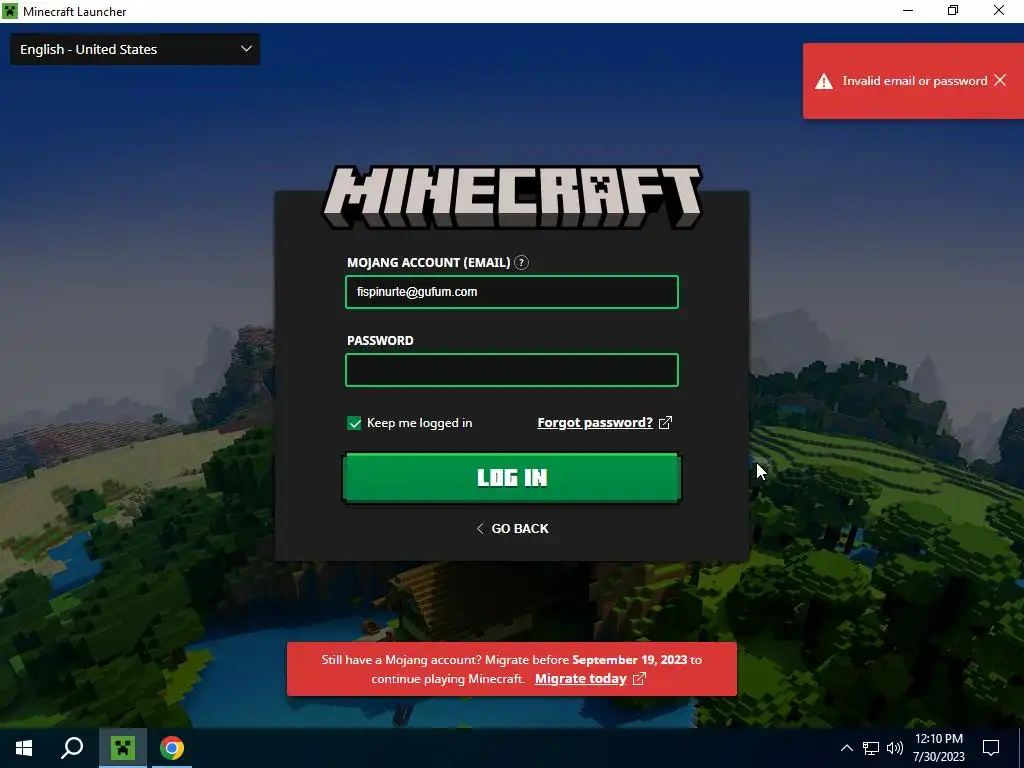Image resolution: width=1024 pixels, height=768 pixels.
Task: Open the volume speaker tray icon
Action: click(895, 748)
